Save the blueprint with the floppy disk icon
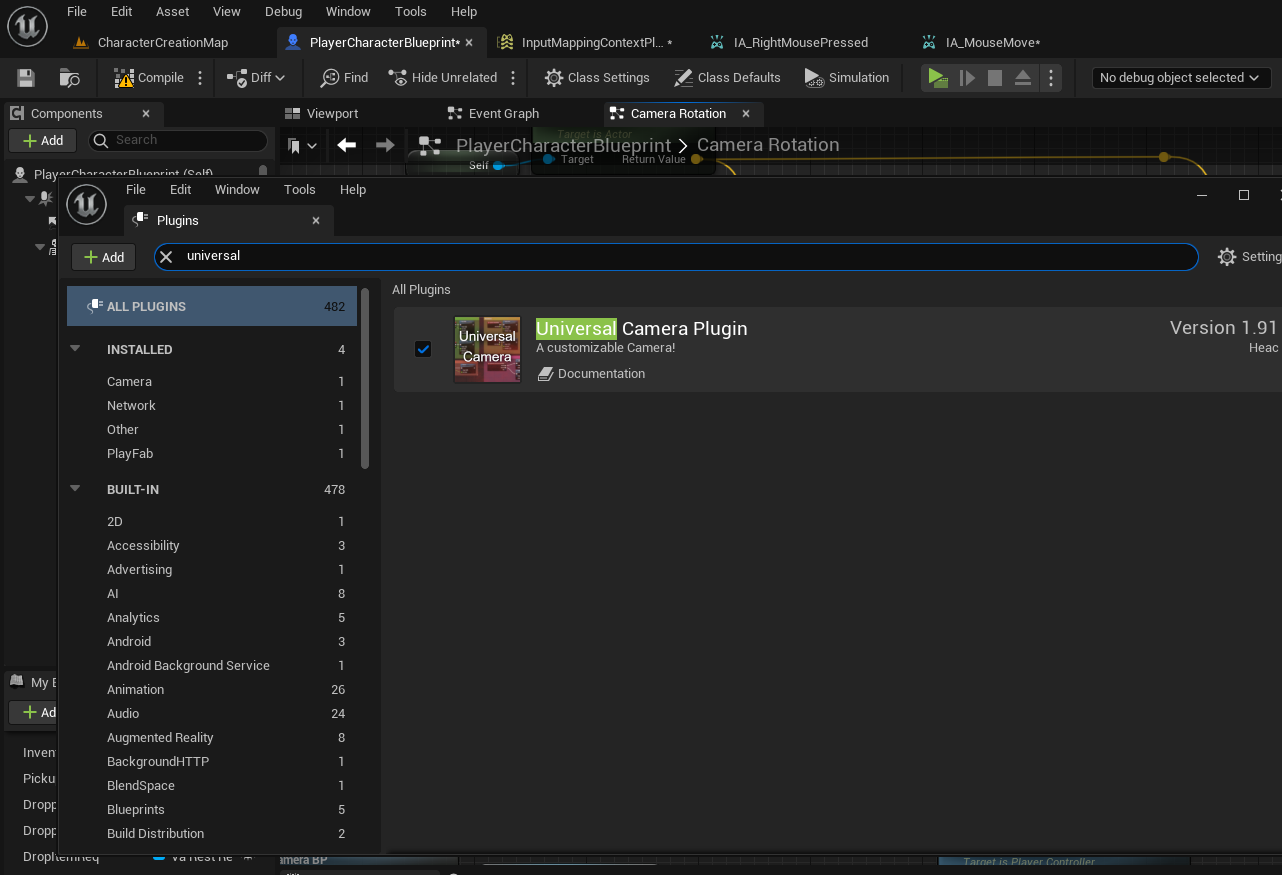Screen dimensions: 1282x875 pyautogui.click(x=26, y=77)
